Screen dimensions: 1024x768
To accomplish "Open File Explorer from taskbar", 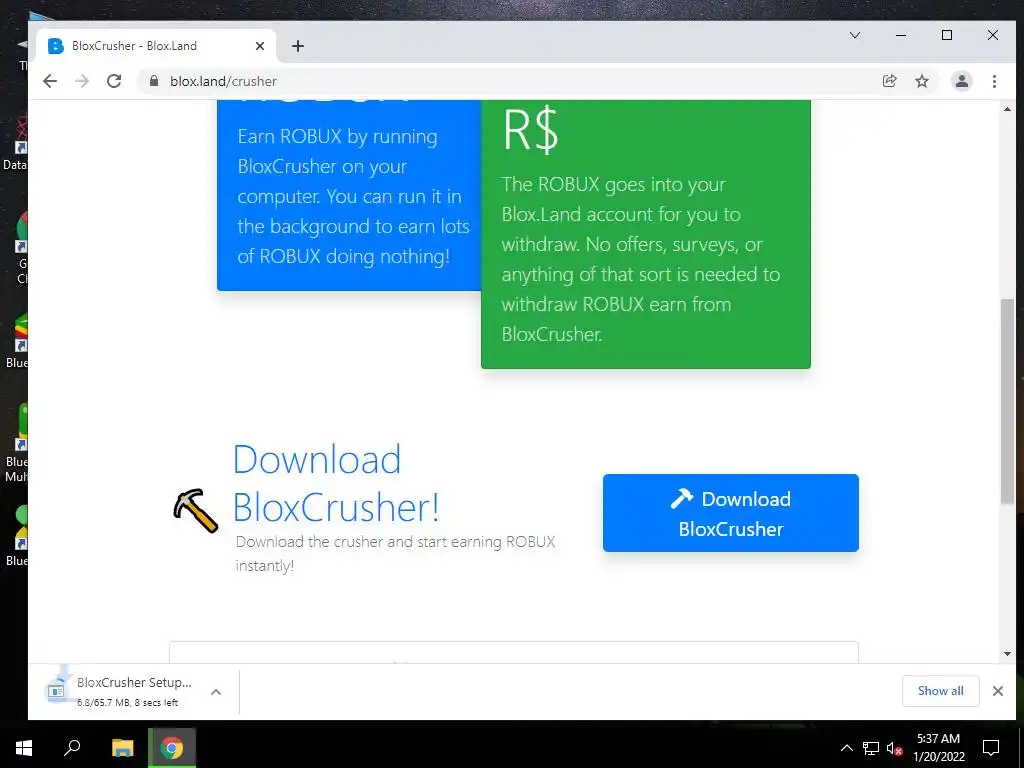I will tap(122, 748).
